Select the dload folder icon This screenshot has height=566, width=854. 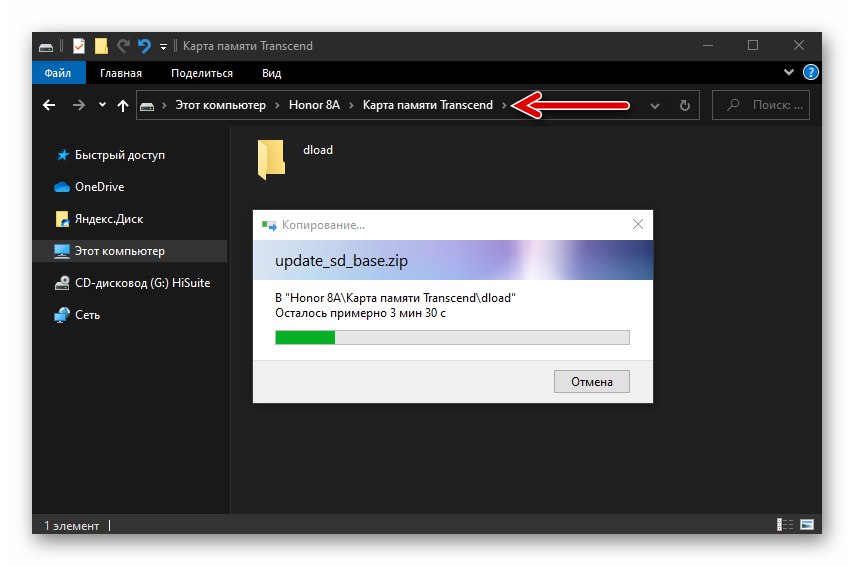point(271,159)
